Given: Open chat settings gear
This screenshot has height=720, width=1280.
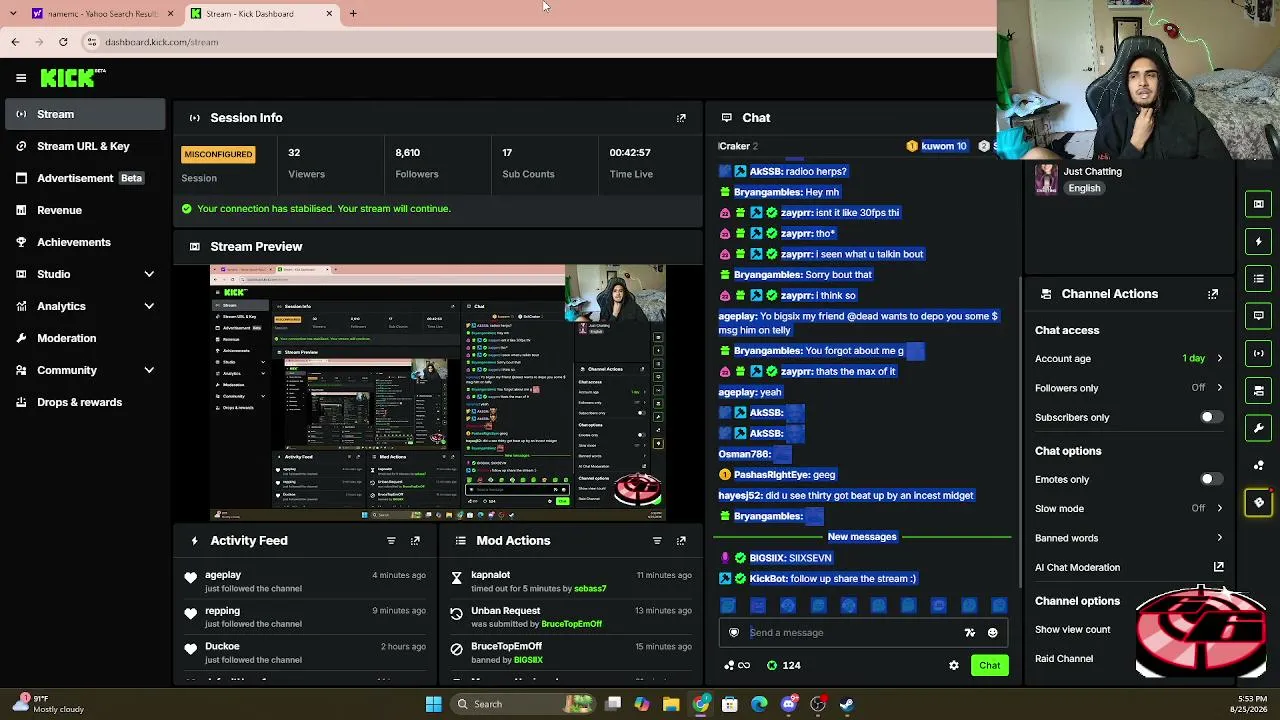Looking at the screenshot, I should click(953, 665).
